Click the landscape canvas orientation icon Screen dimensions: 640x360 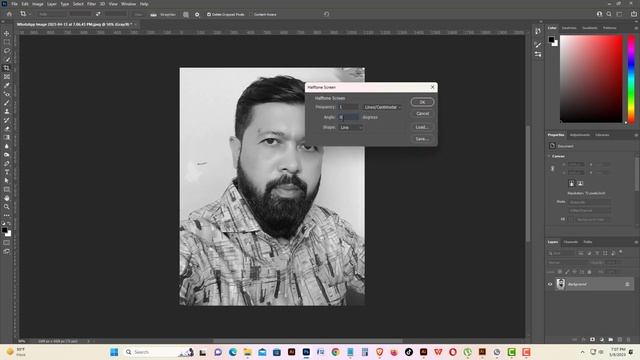point(580,183)
